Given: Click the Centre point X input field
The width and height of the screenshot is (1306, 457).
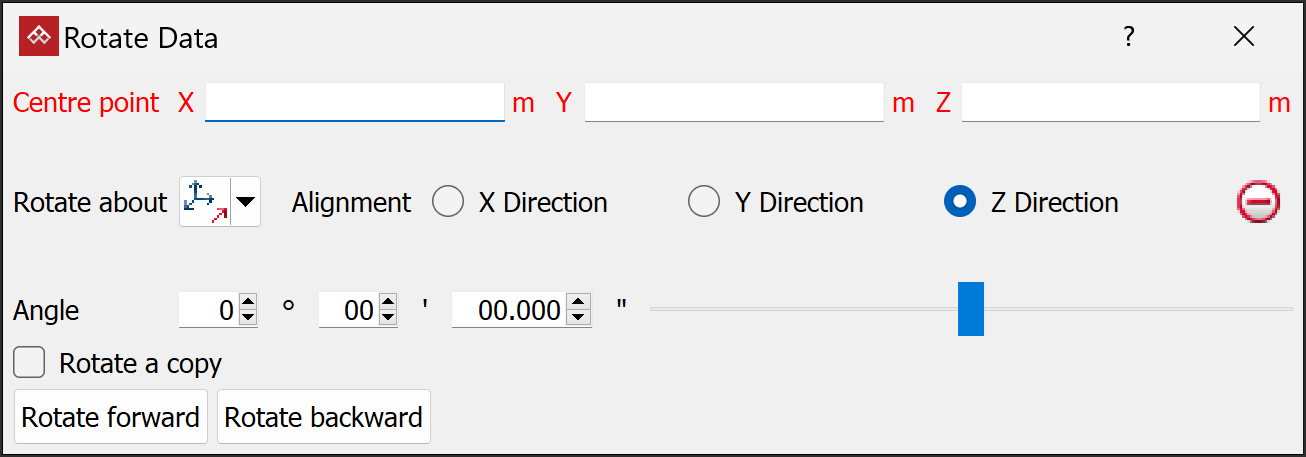Looking at the screenshot, I should pos(355,102).
